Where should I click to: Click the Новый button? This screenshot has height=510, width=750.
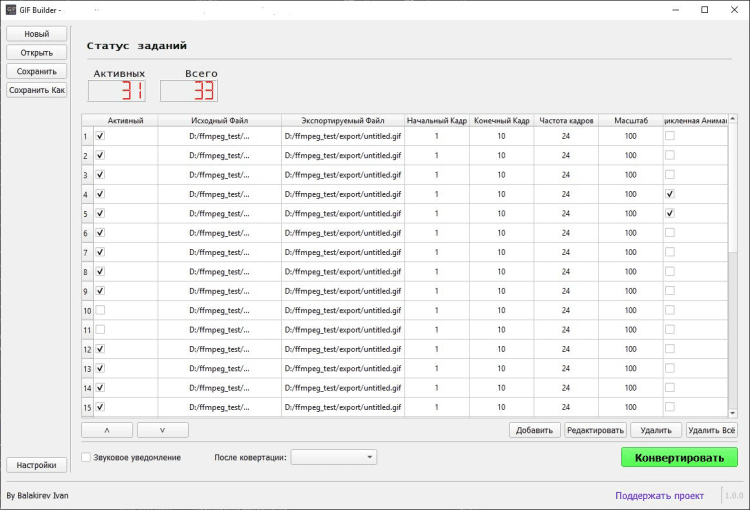(x=36, y=34)
